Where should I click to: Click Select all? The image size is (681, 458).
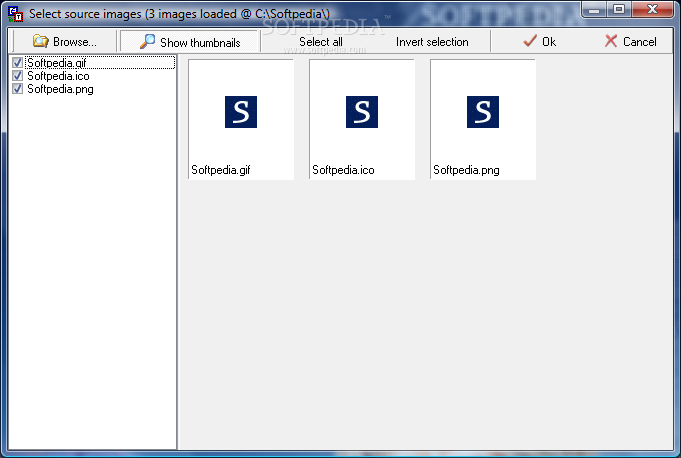321,42
